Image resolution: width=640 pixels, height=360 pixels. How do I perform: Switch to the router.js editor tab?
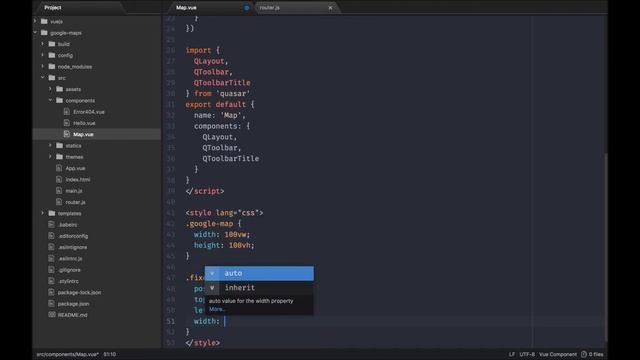296,7
